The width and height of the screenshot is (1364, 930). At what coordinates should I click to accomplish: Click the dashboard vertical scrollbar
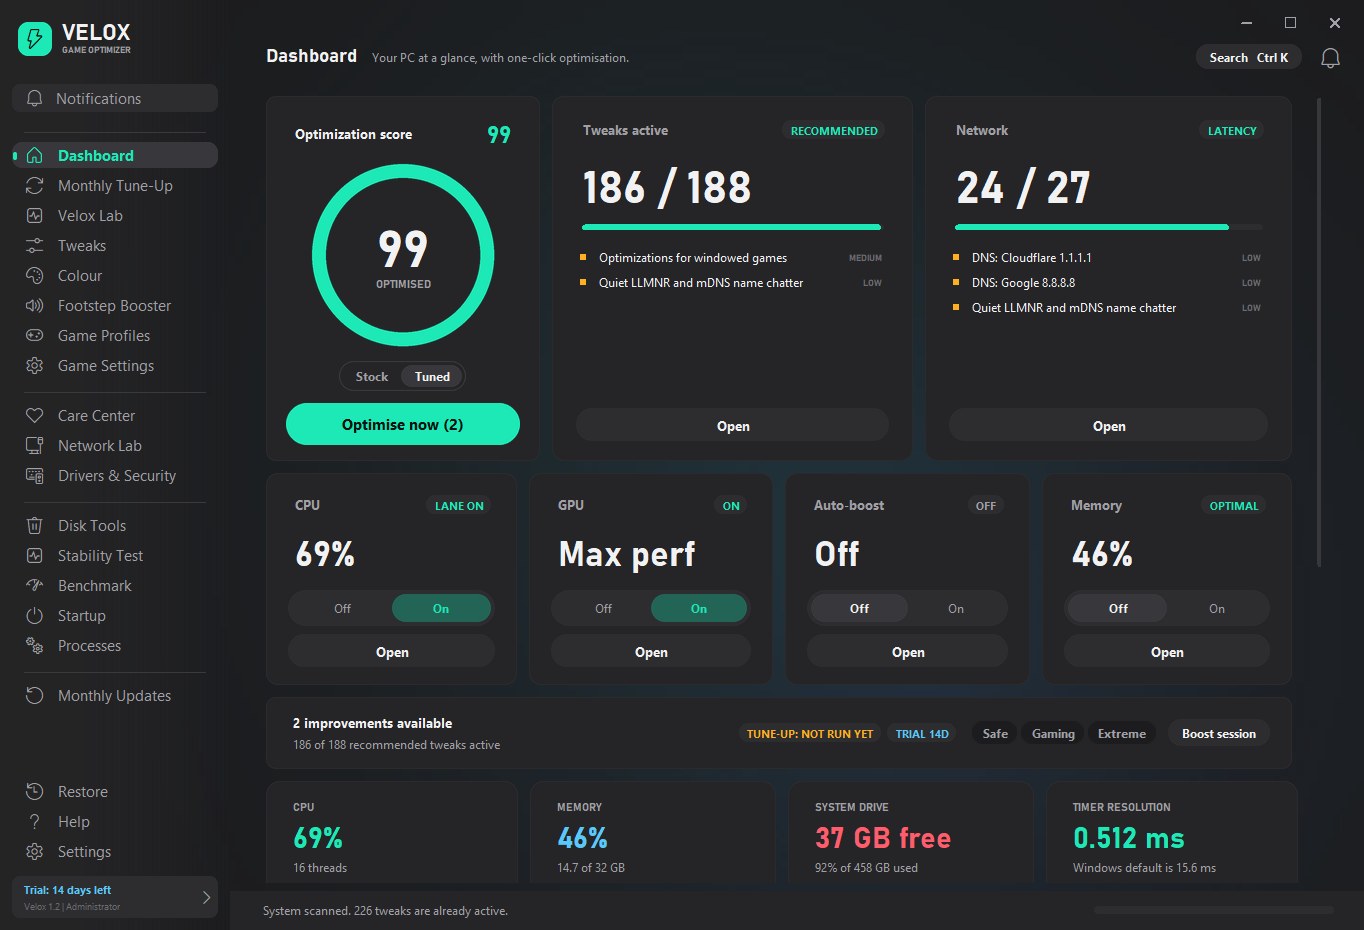click(1319, 330)
